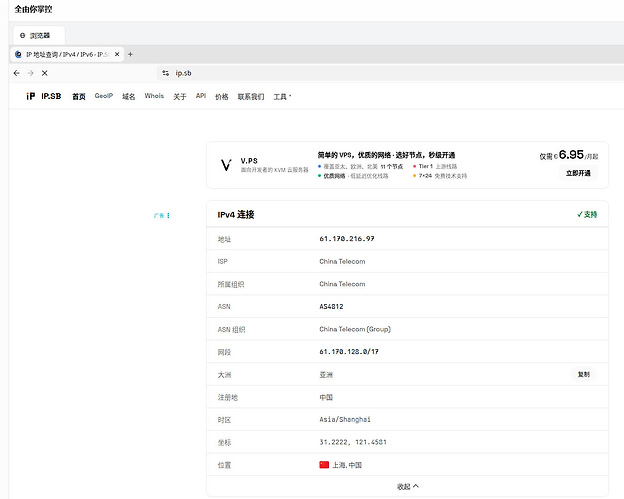Viewport: 624px width, 499px height.
Task: Open the GeoIP menu item
Action: [x=104, y=96]
